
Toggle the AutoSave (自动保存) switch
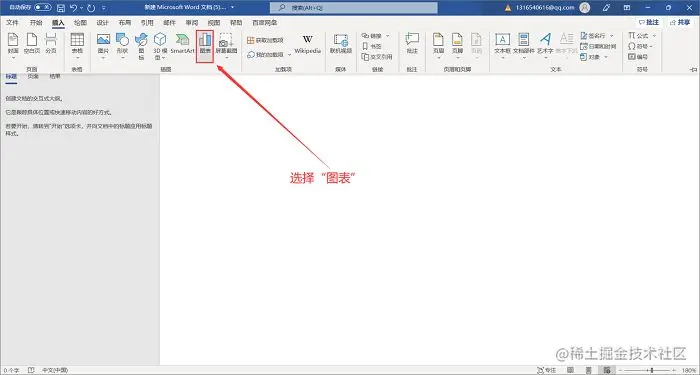pos(42,8)
